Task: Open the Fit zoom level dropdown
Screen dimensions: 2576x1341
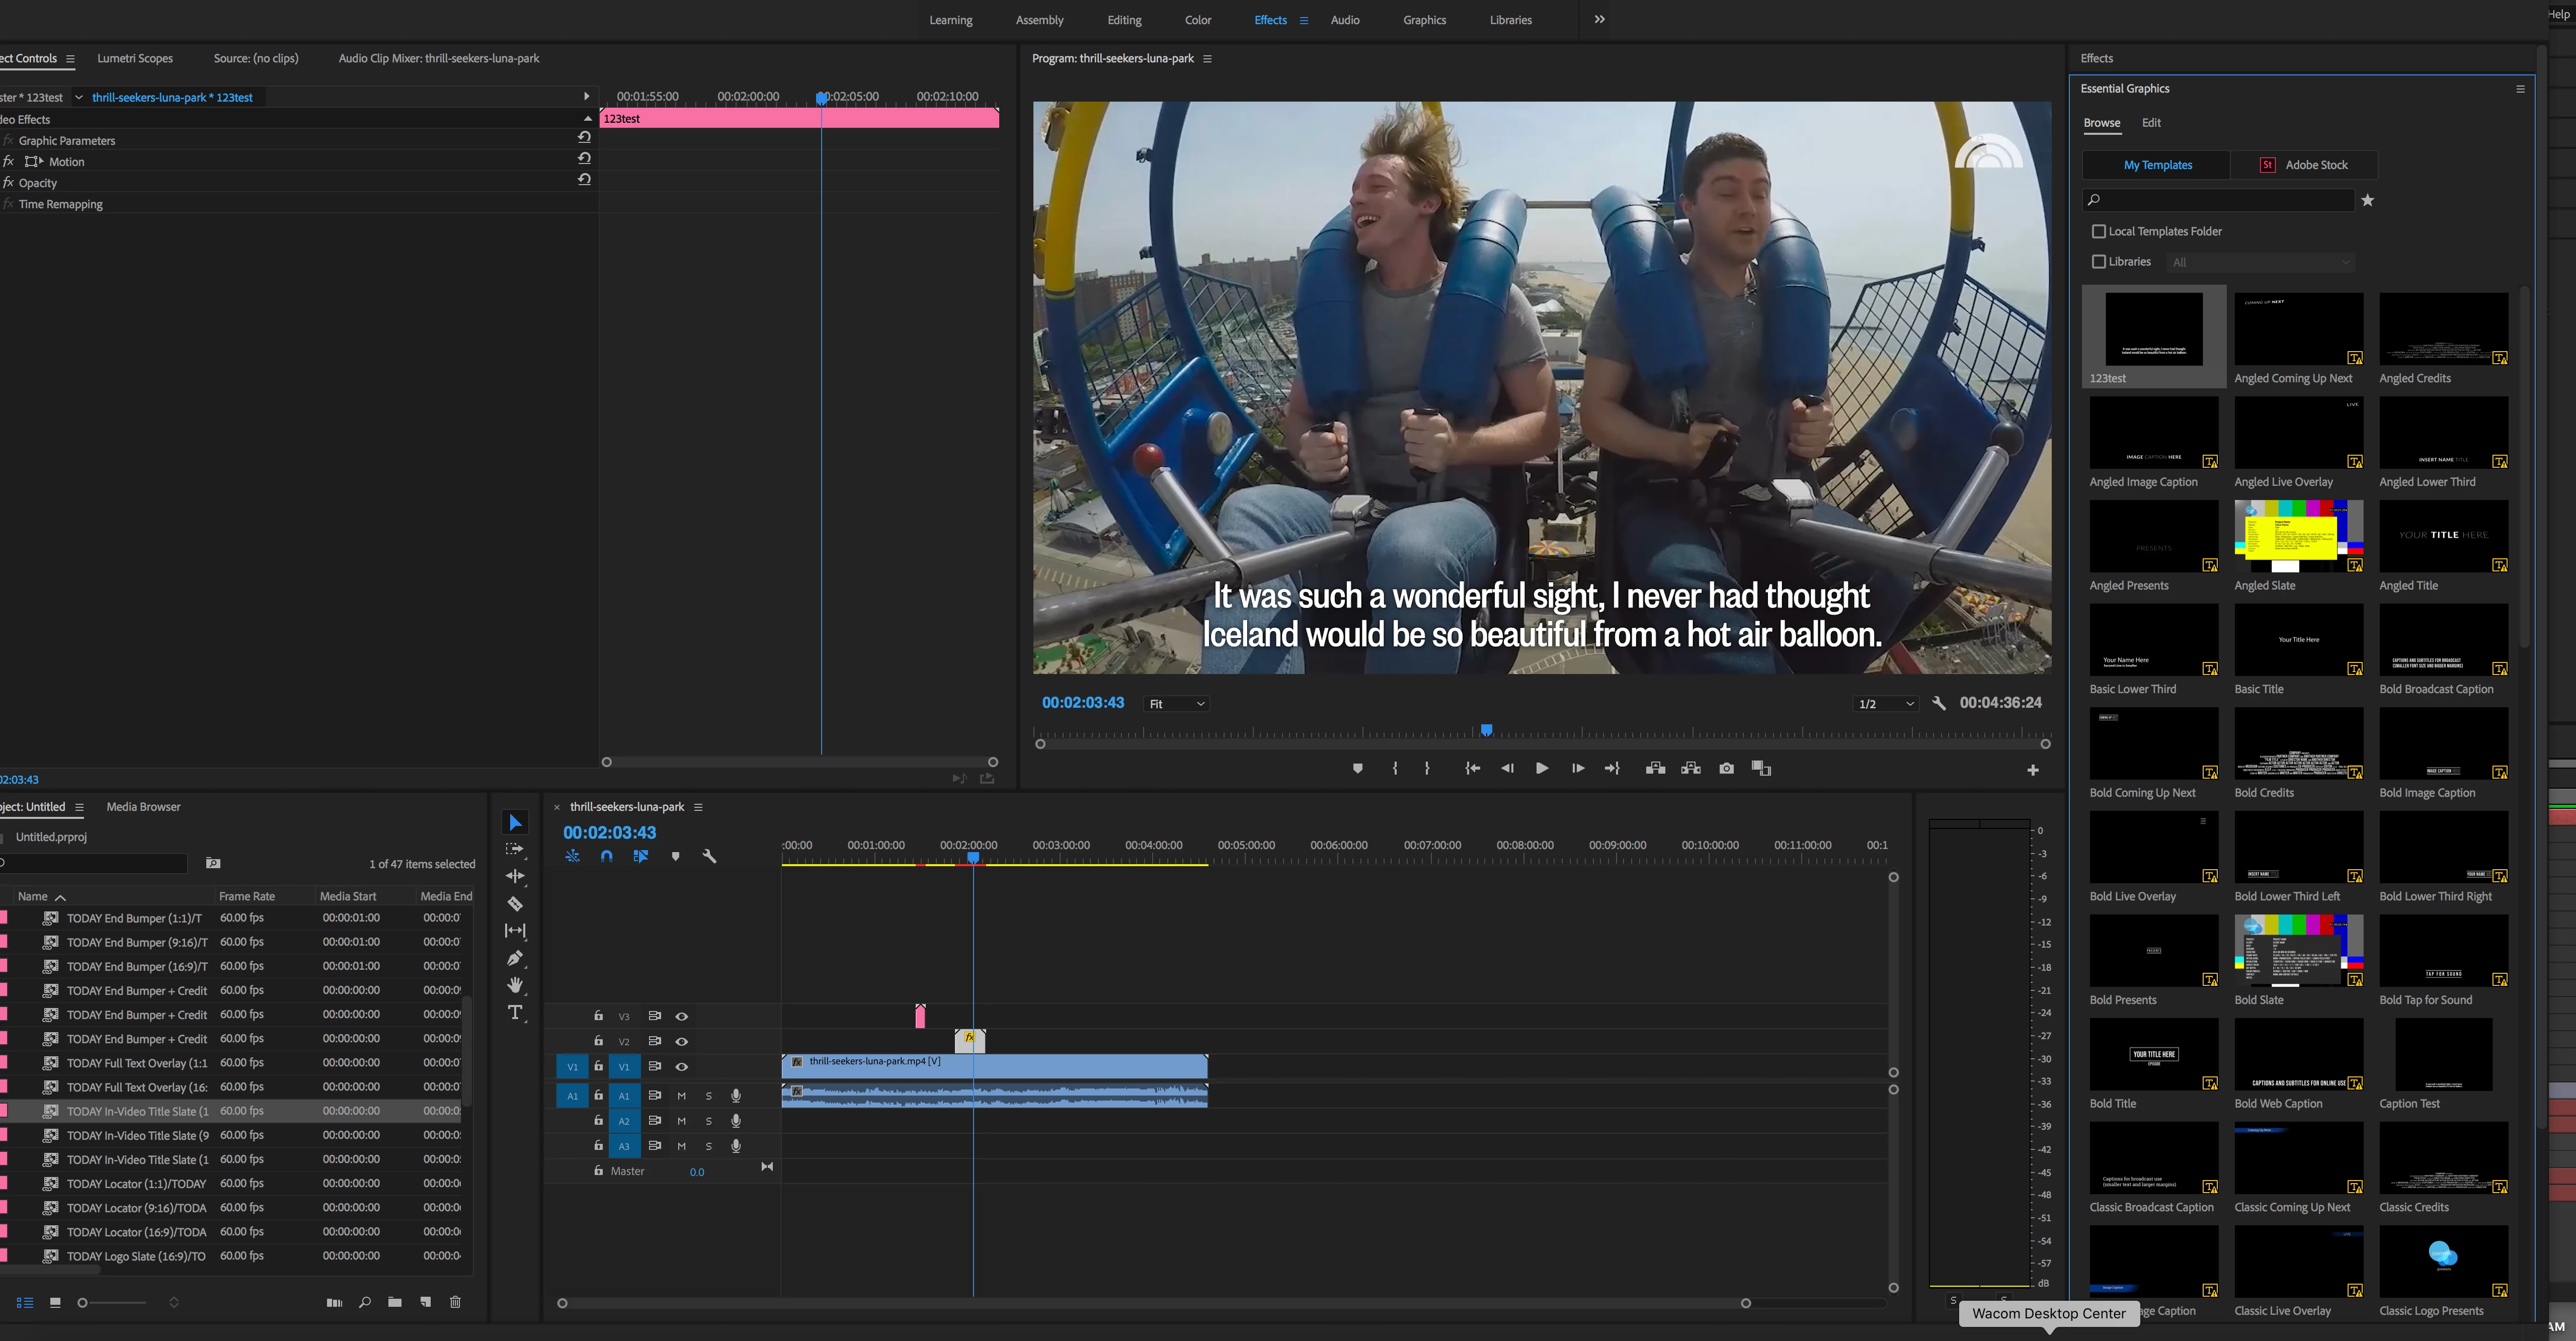Action: point(1176,704)
